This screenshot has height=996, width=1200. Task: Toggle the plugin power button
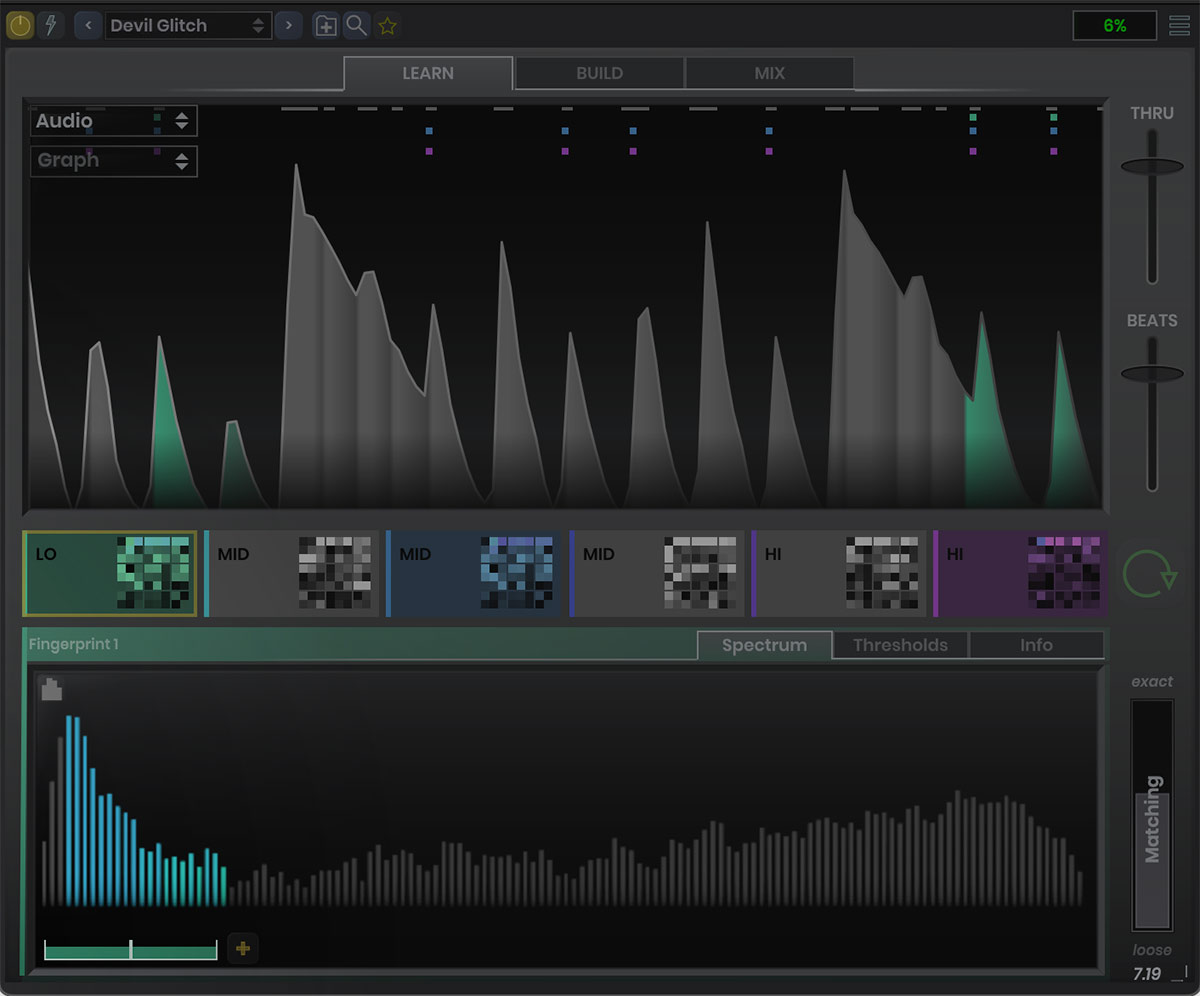click(20, 26)
